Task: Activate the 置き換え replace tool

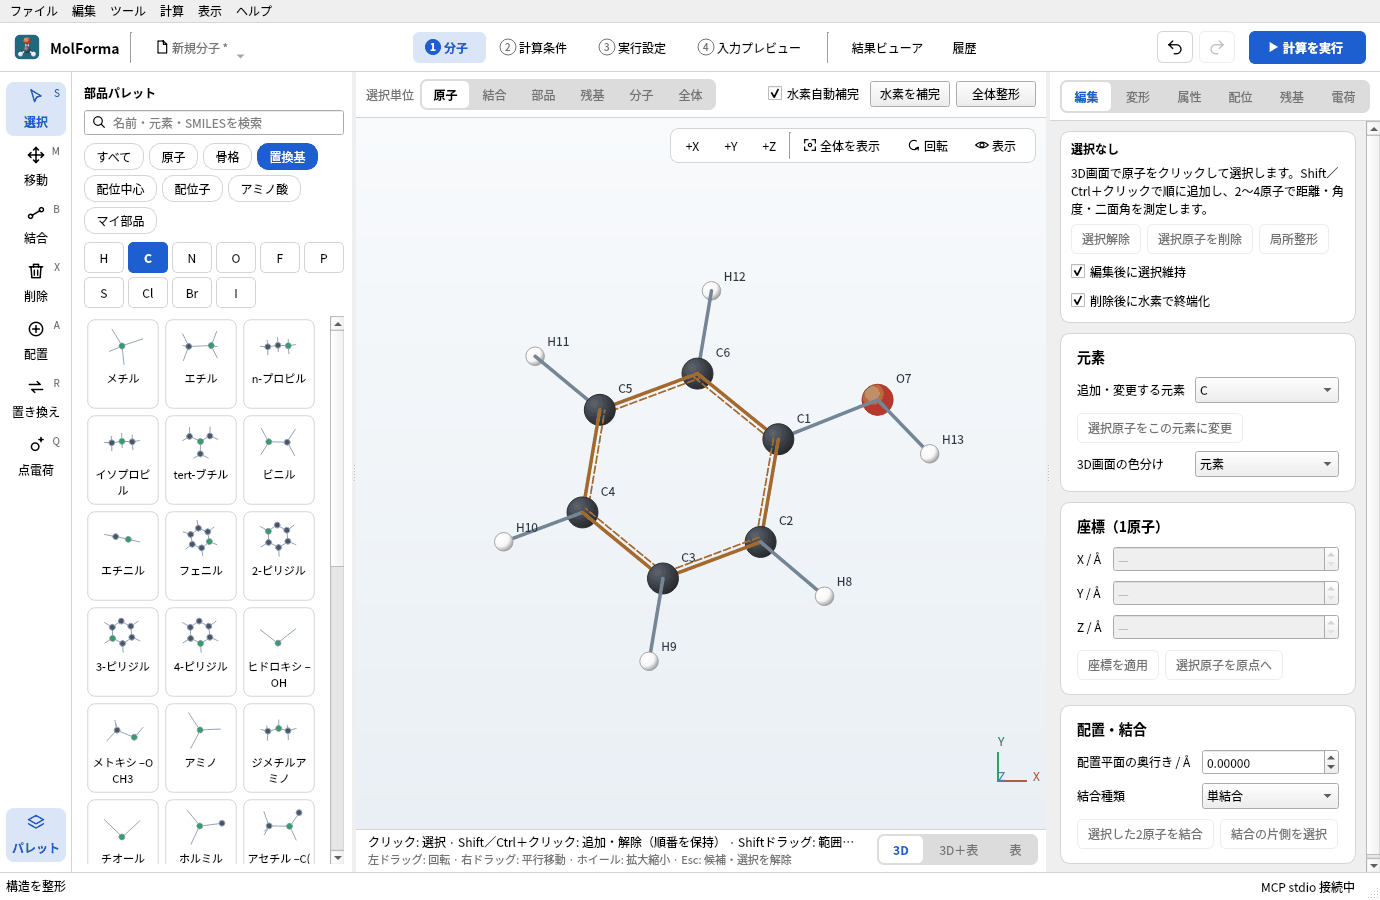Action: (x=36, y=398)
